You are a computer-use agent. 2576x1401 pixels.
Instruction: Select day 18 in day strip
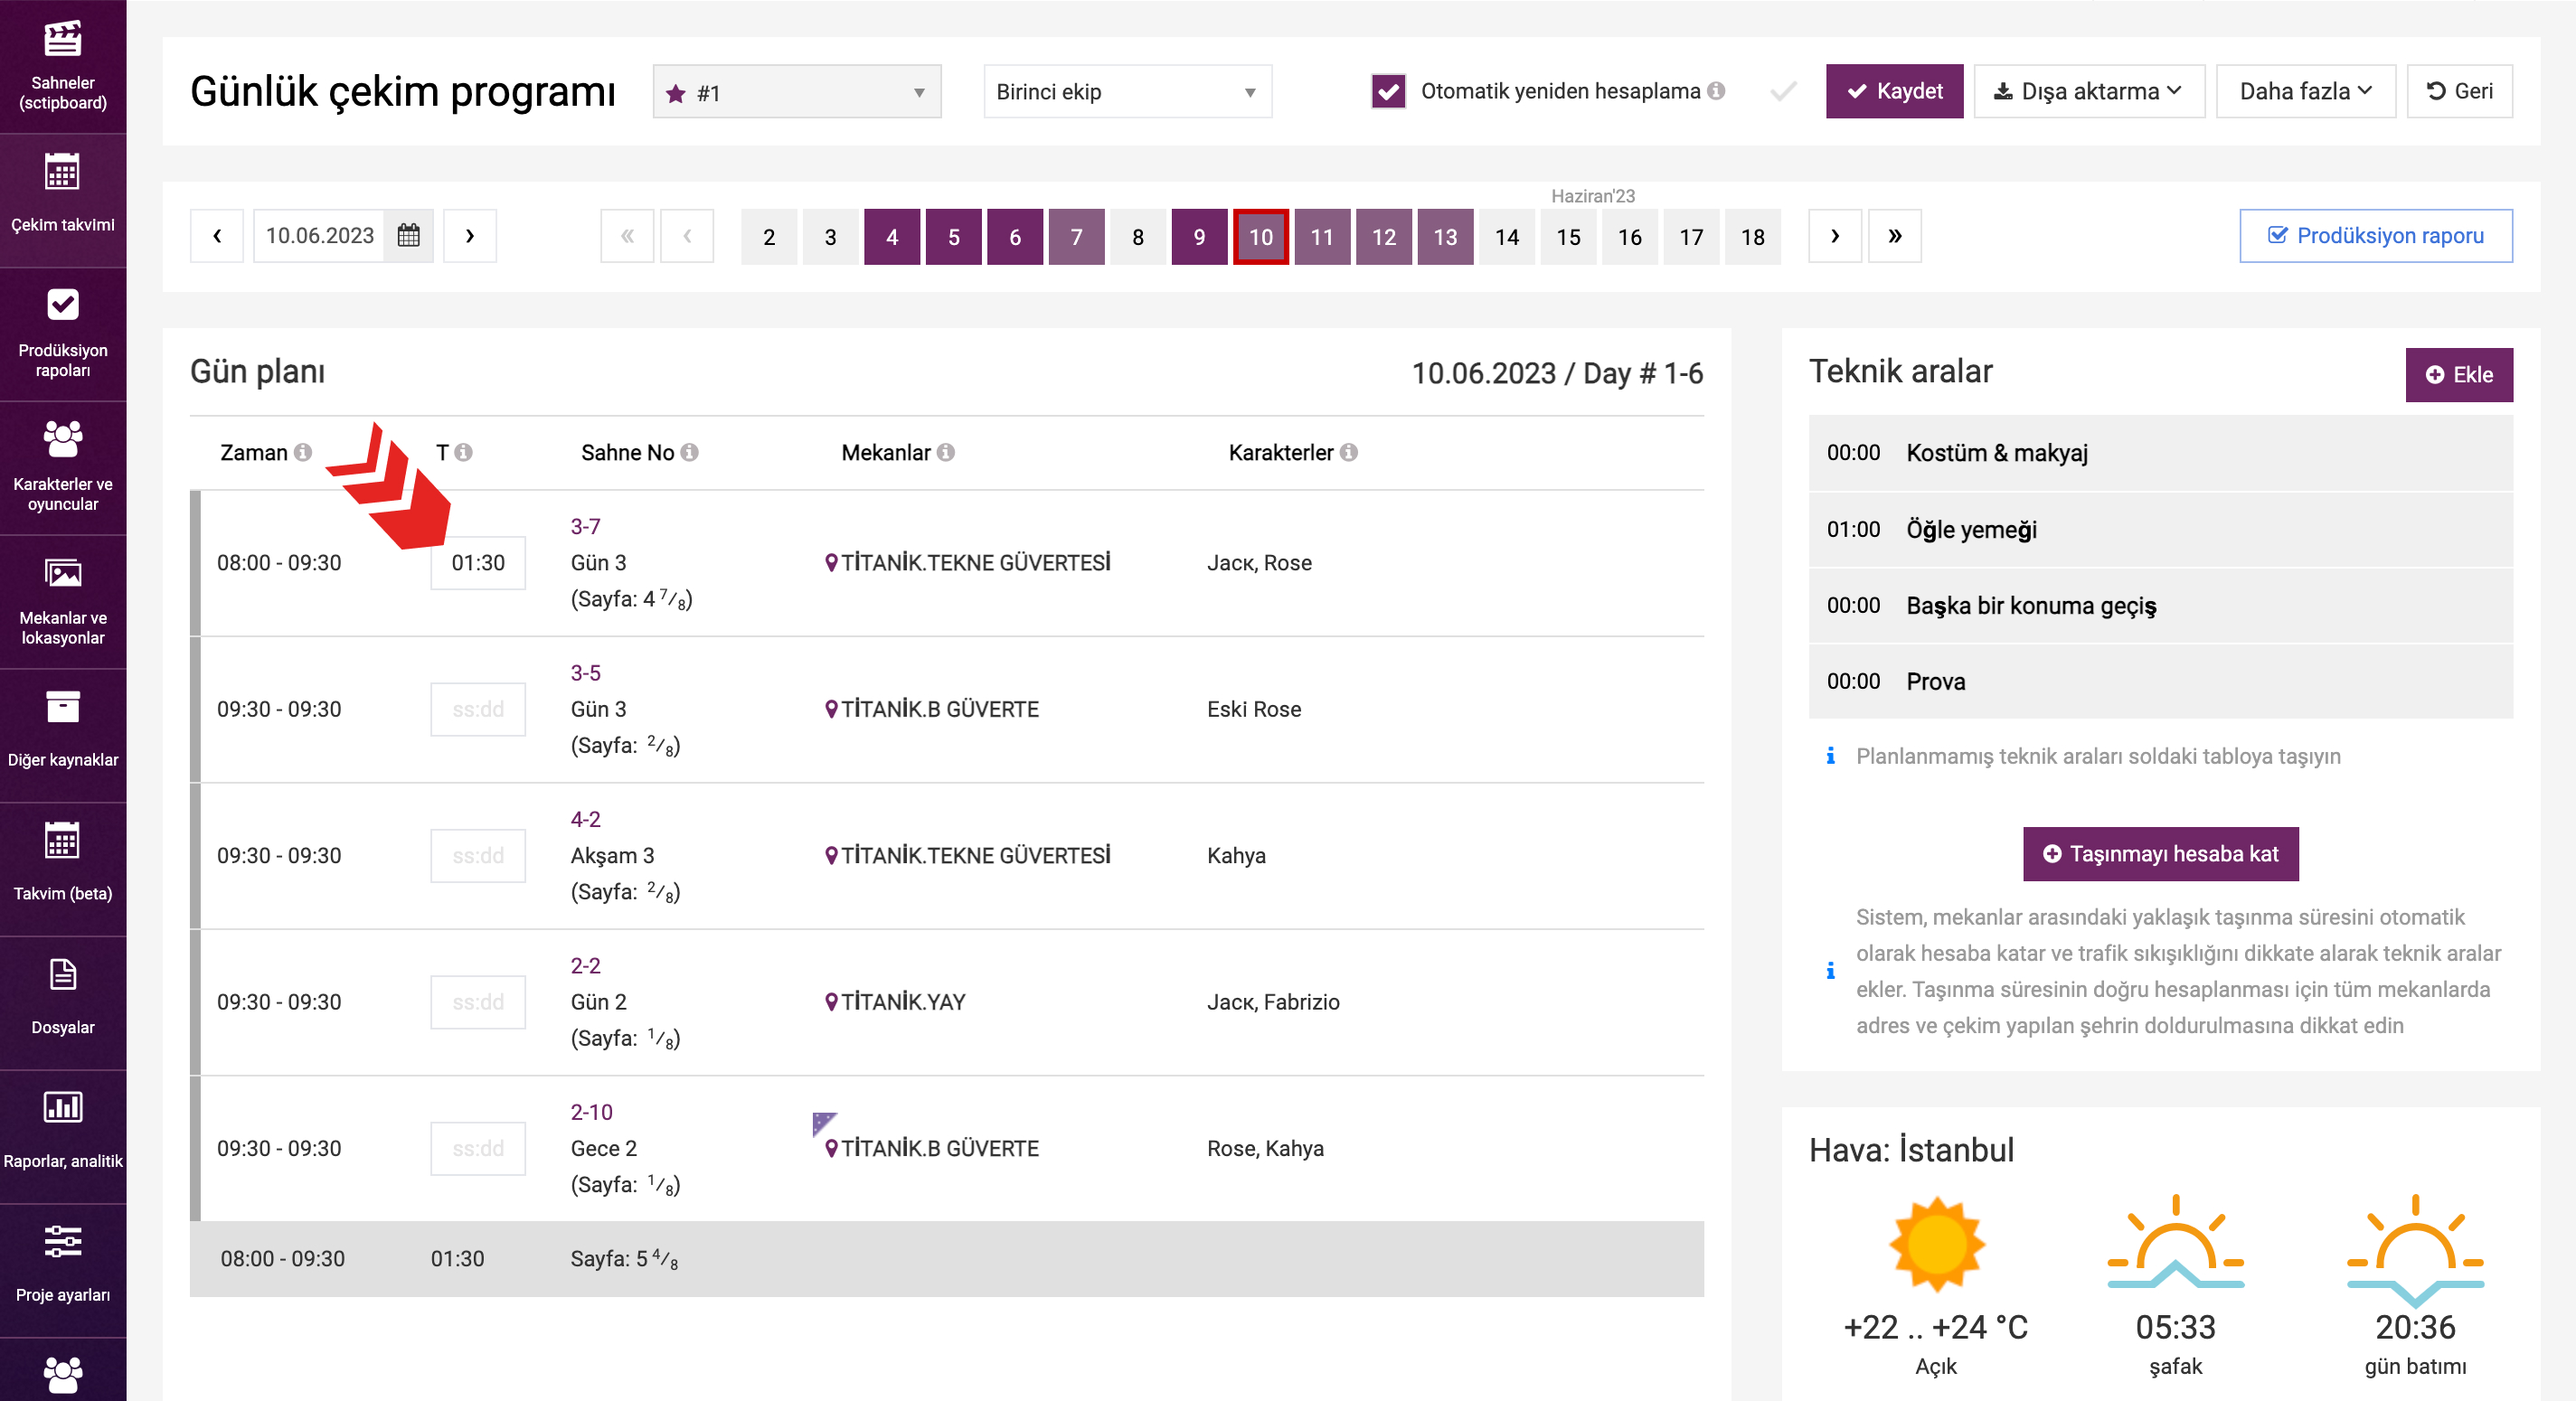pos(1752,237)
